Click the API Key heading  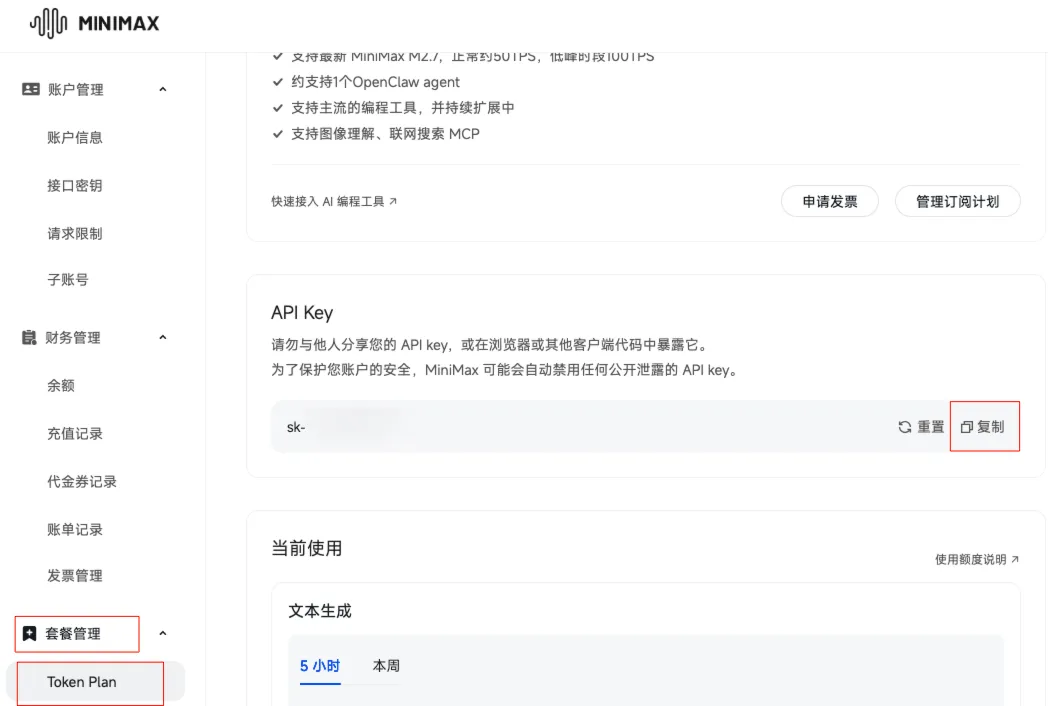[x=302, y=313]
